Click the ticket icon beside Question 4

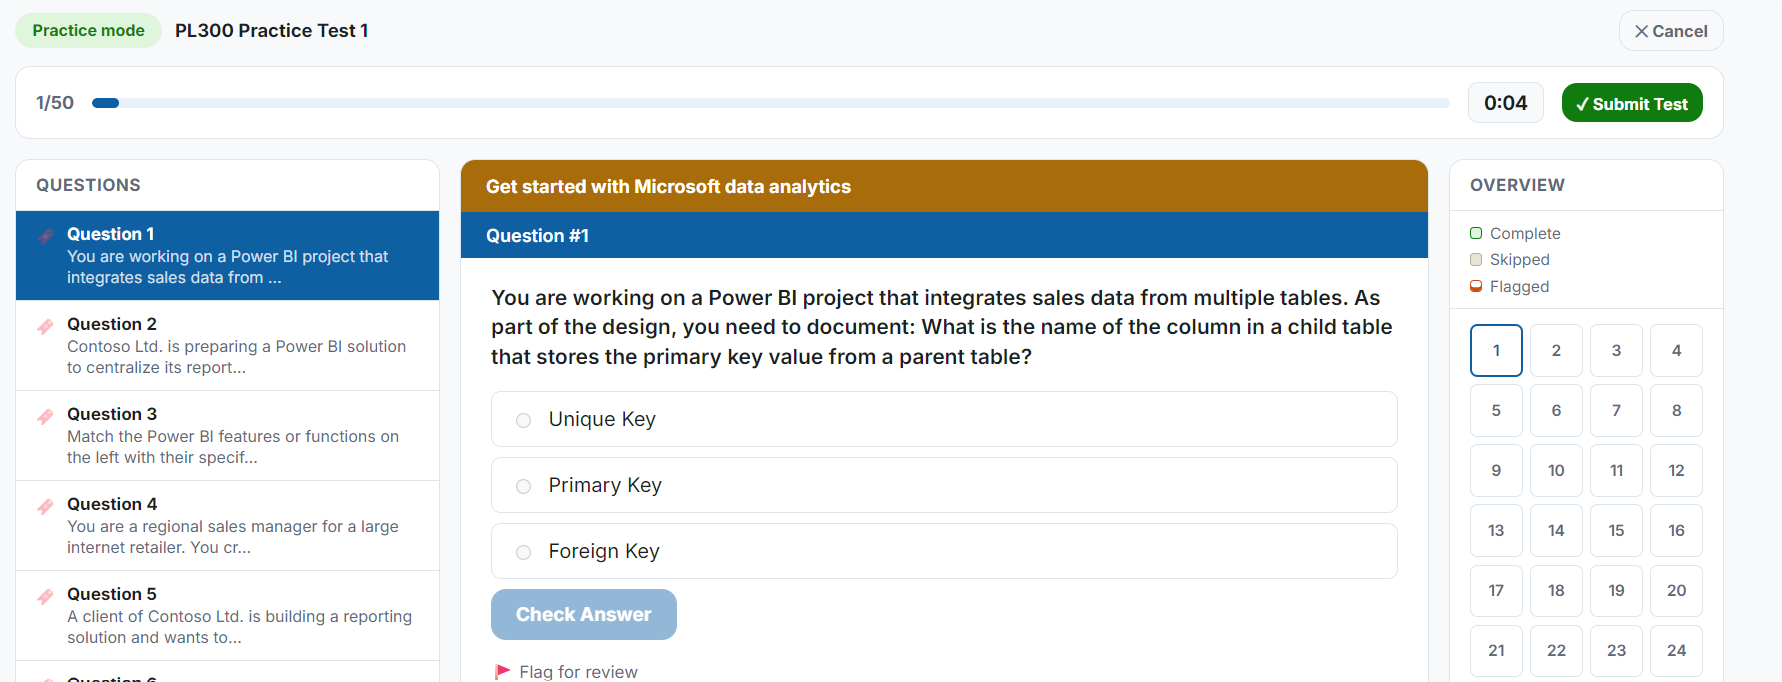point(45,506)
